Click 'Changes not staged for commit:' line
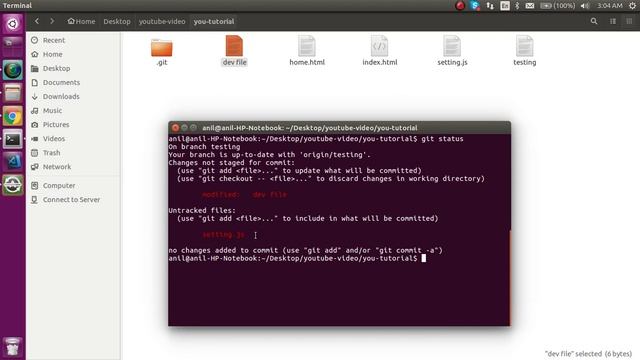 point(231,163)
